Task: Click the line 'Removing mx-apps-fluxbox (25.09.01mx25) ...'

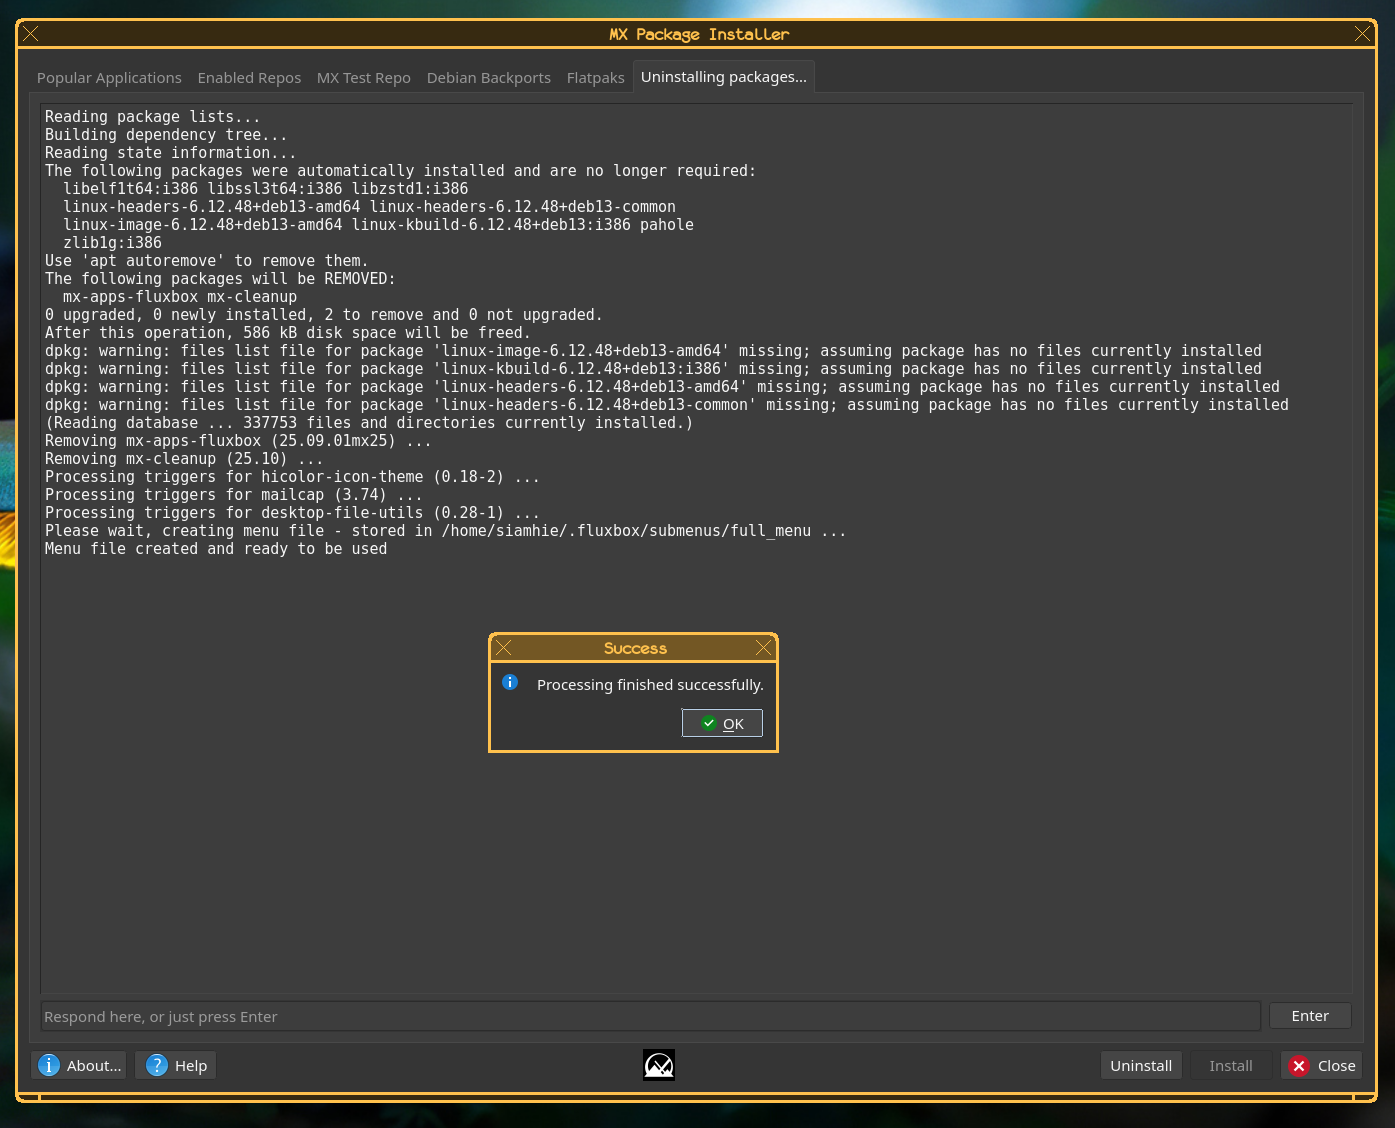Action: coord(238,441)
